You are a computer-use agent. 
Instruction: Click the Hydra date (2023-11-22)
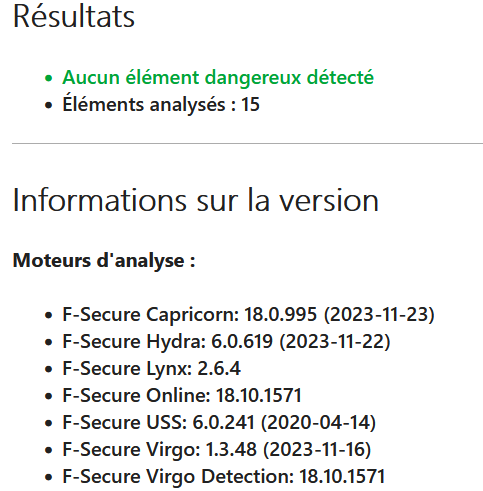(335, 341)
